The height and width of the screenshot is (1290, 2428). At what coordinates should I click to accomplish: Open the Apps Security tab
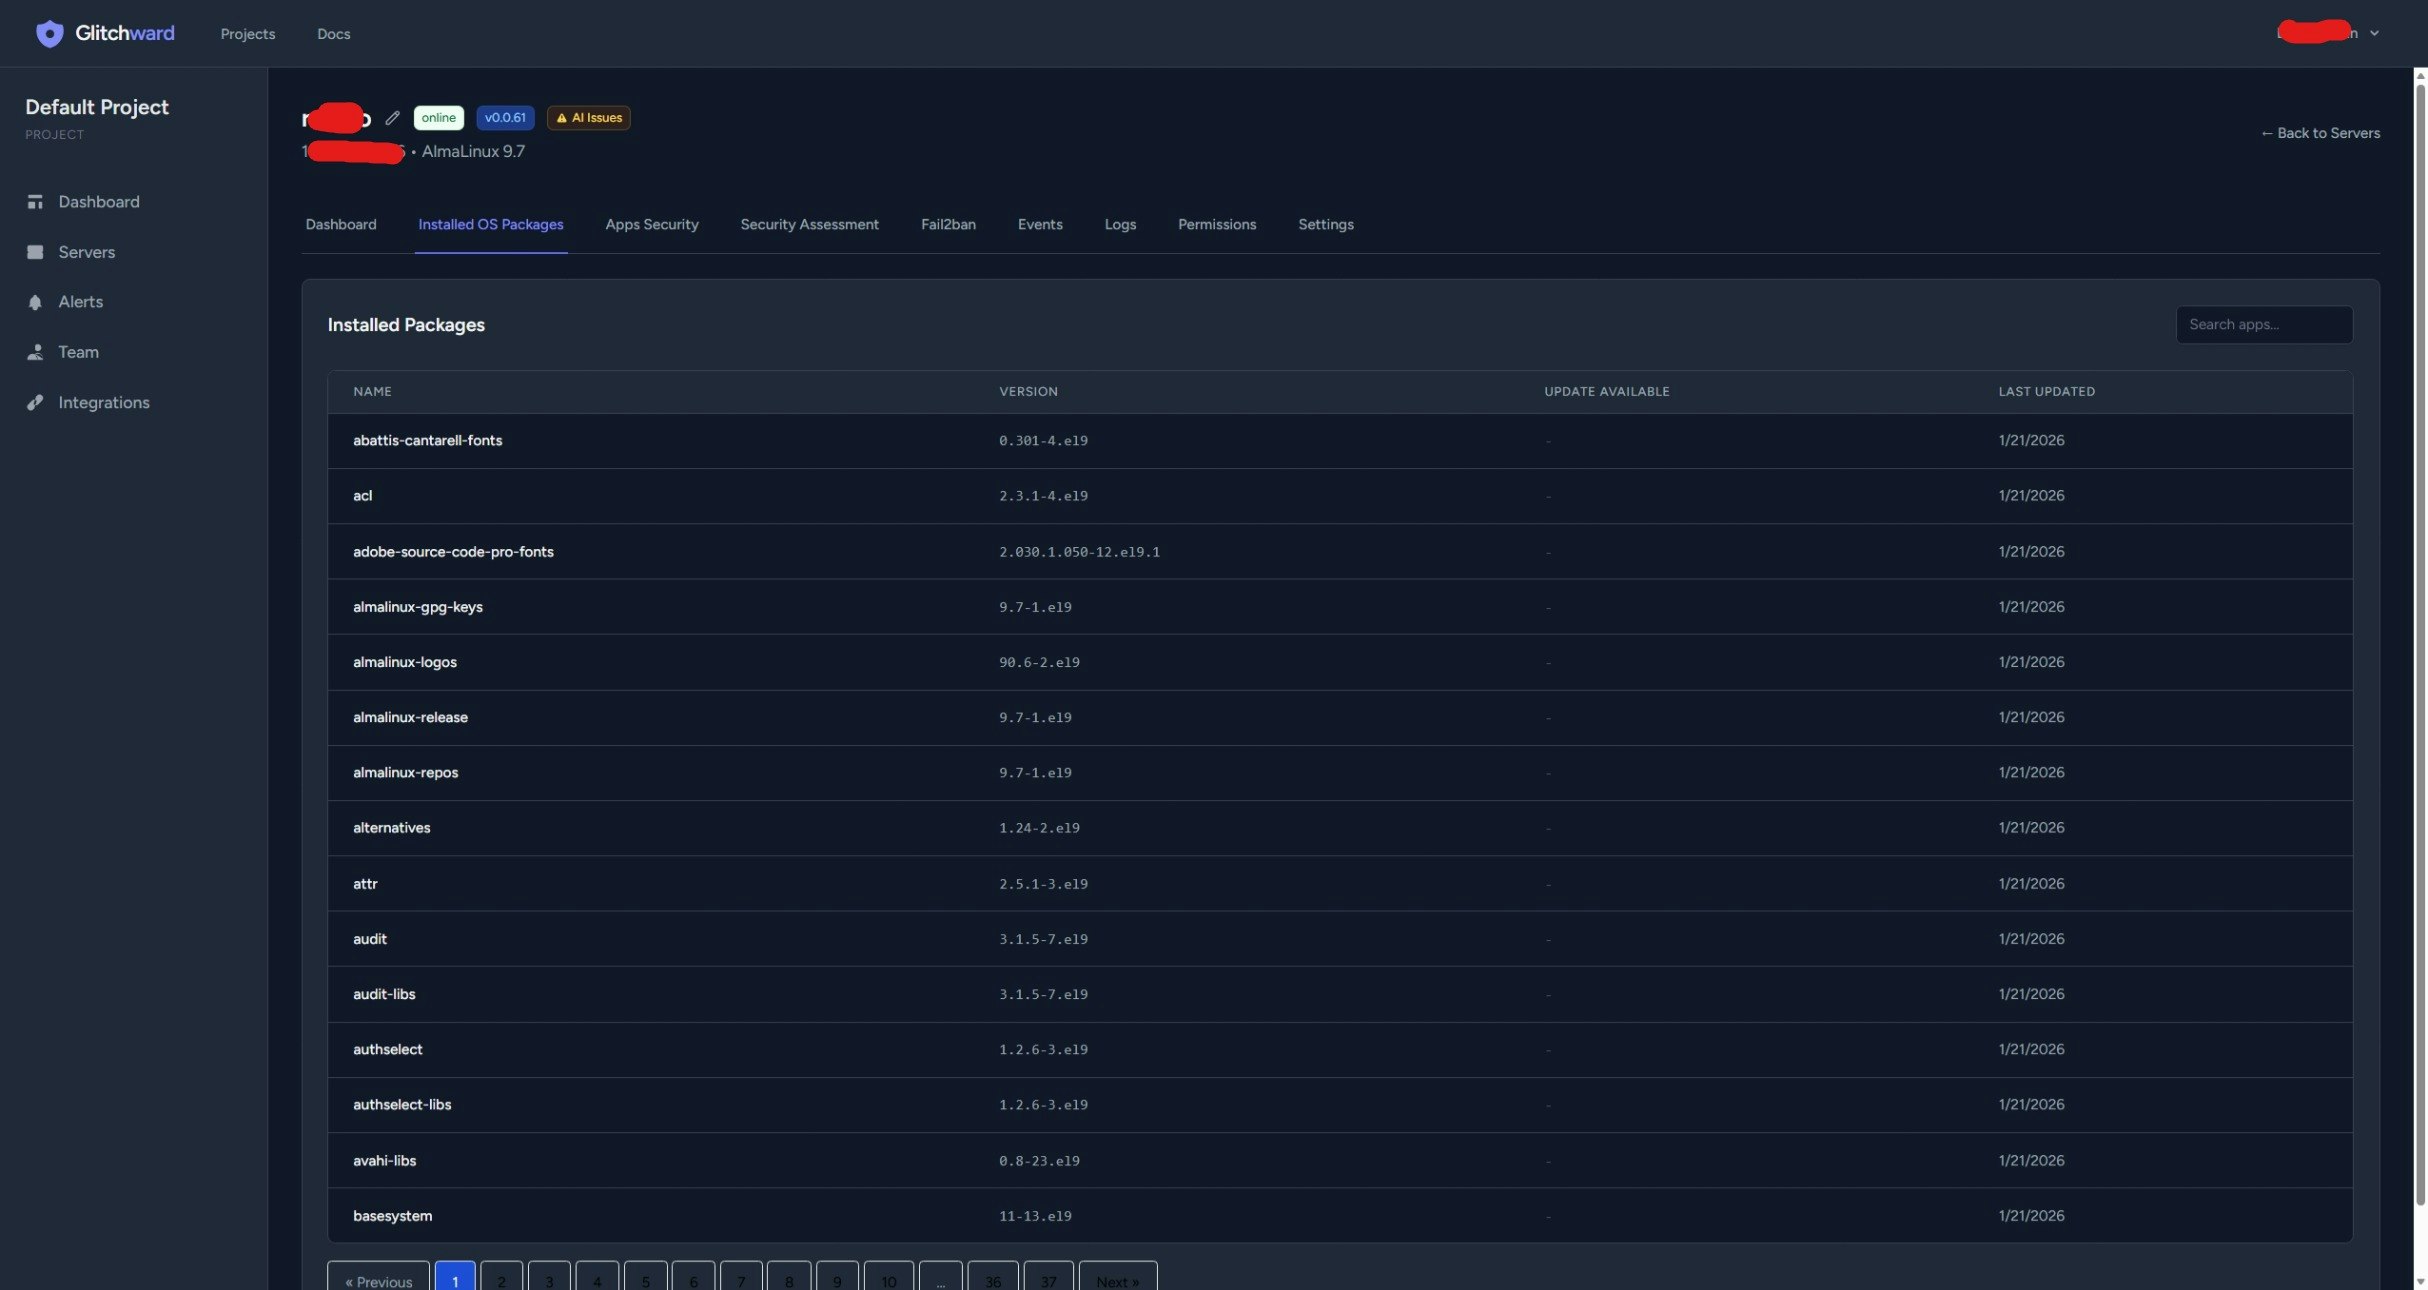[x=651, y=224]
